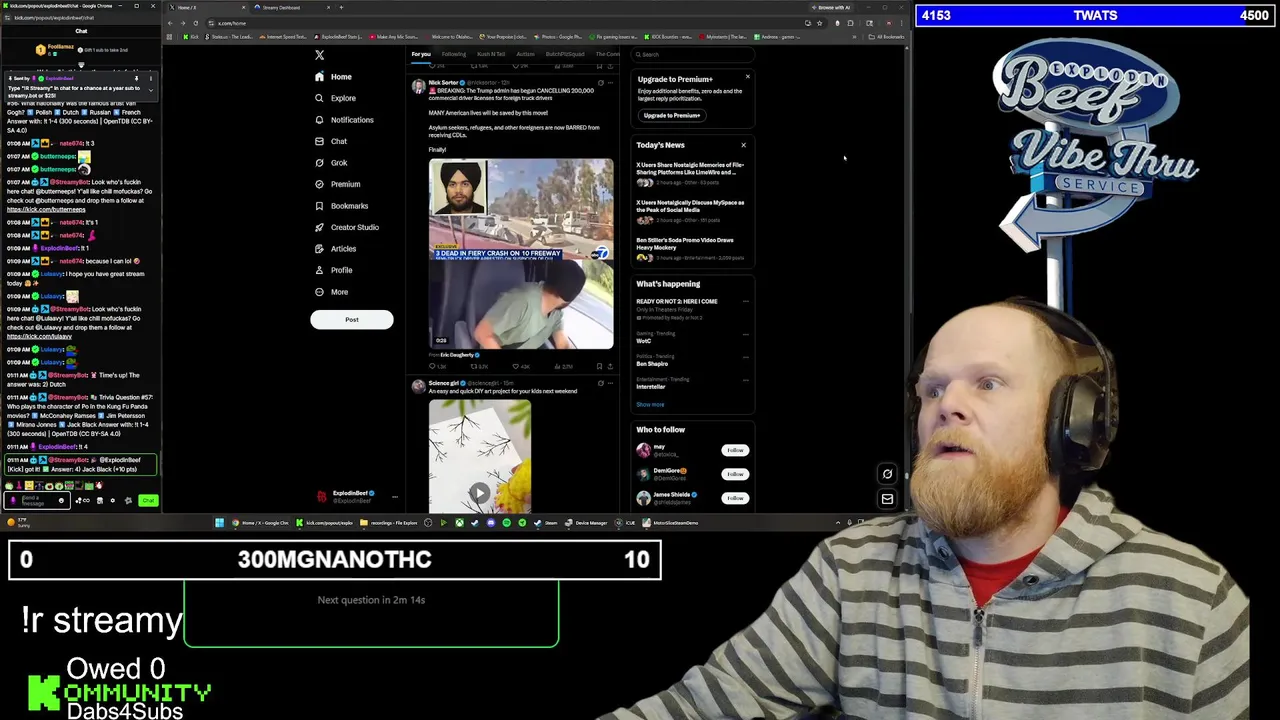The height and width of the screenshot is (720, 1280).
Task: Open options for the WotC trend
Action: tap(745, 334)
